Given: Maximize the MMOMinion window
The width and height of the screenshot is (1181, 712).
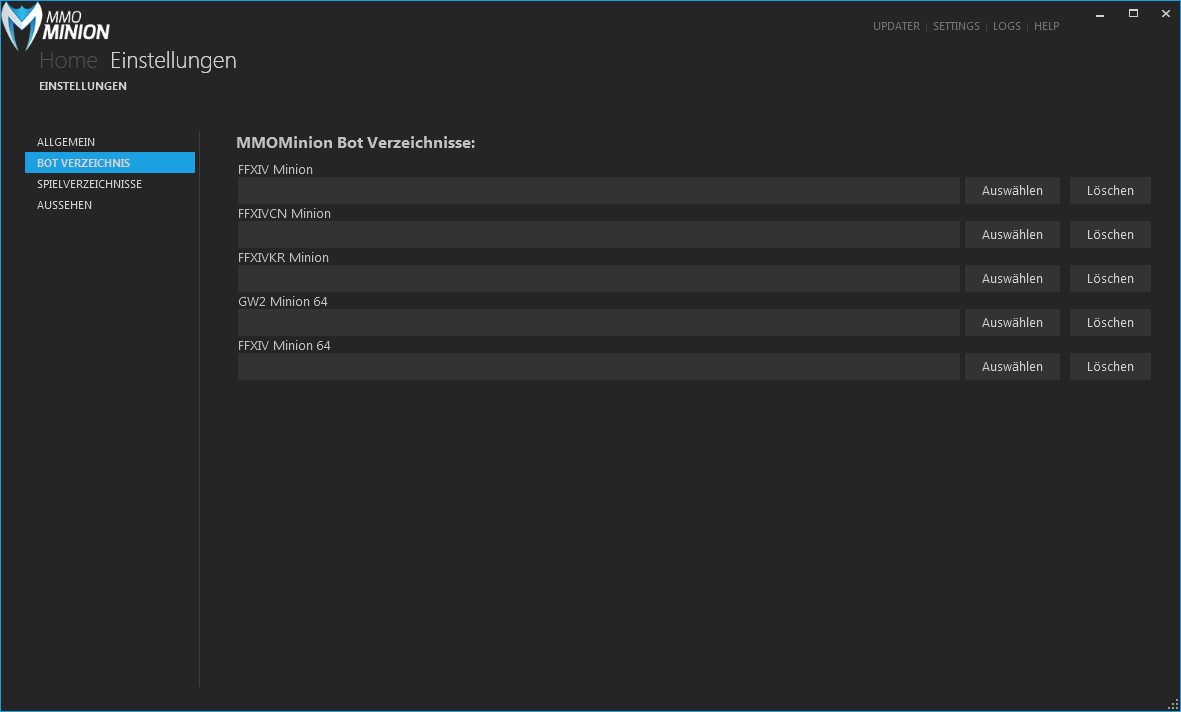Looking at the screenshot, I should (x=1133, y=13).
